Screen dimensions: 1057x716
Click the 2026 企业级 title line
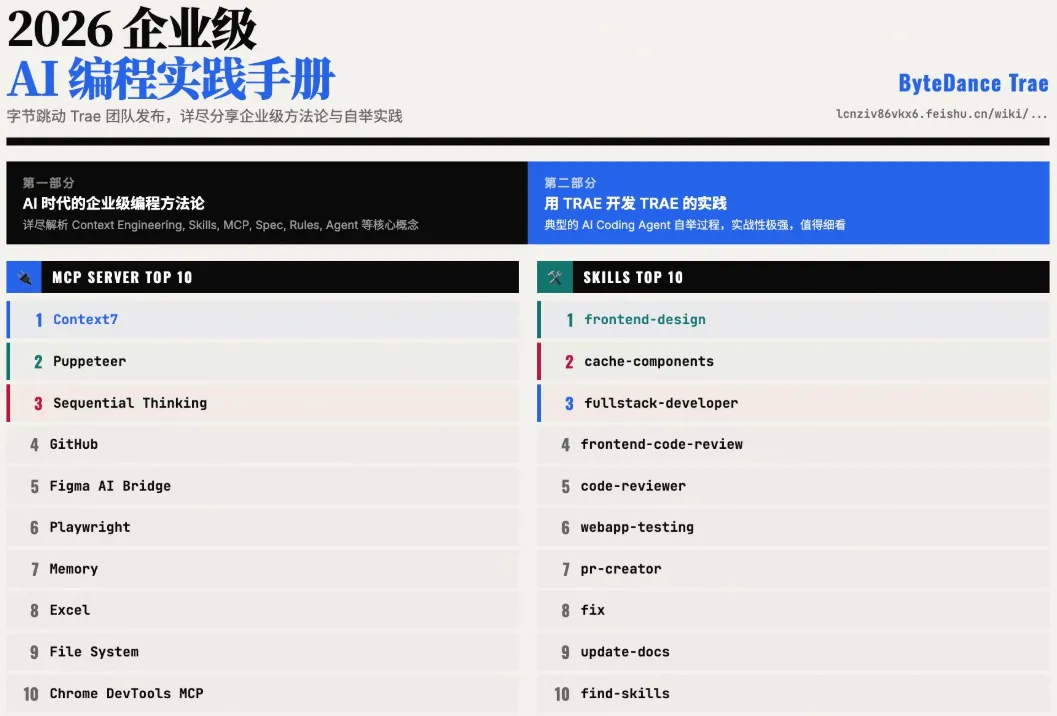point(132,29)
